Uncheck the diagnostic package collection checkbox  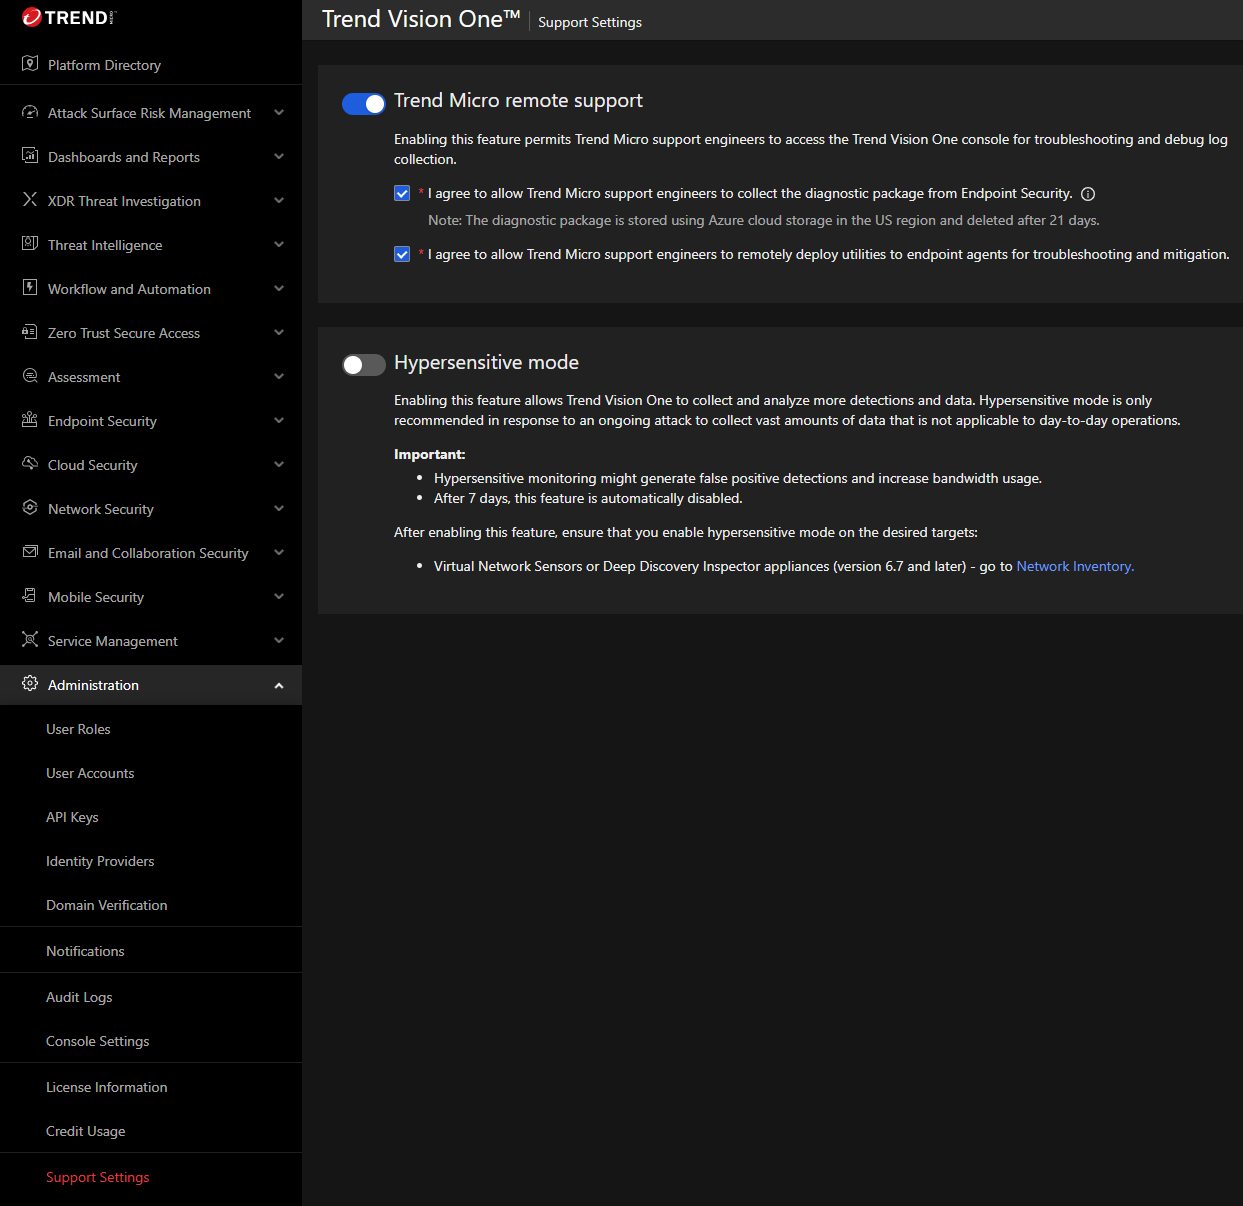(x=402, y=193)
